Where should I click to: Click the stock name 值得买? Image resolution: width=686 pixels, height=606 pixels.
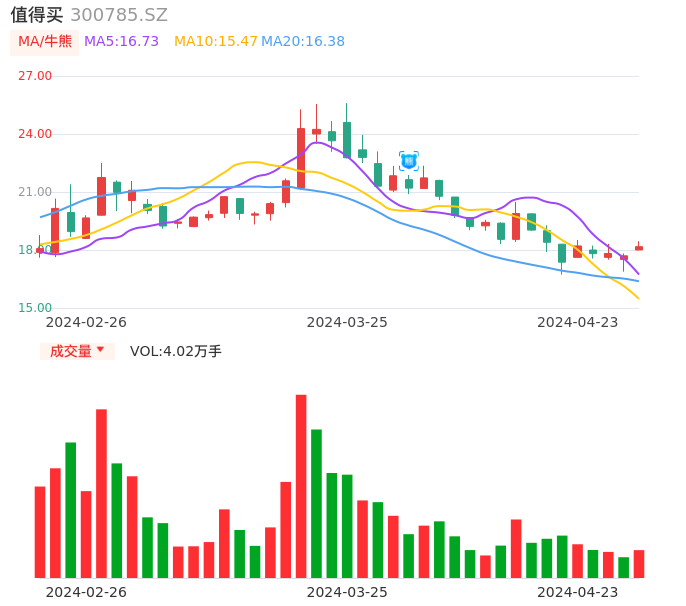tap(37, 14)
